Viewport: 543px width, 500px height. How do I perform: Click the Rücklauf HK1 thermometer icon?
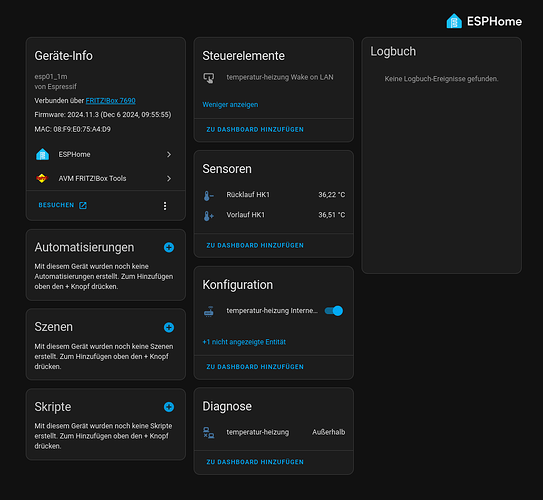[208, 196]
